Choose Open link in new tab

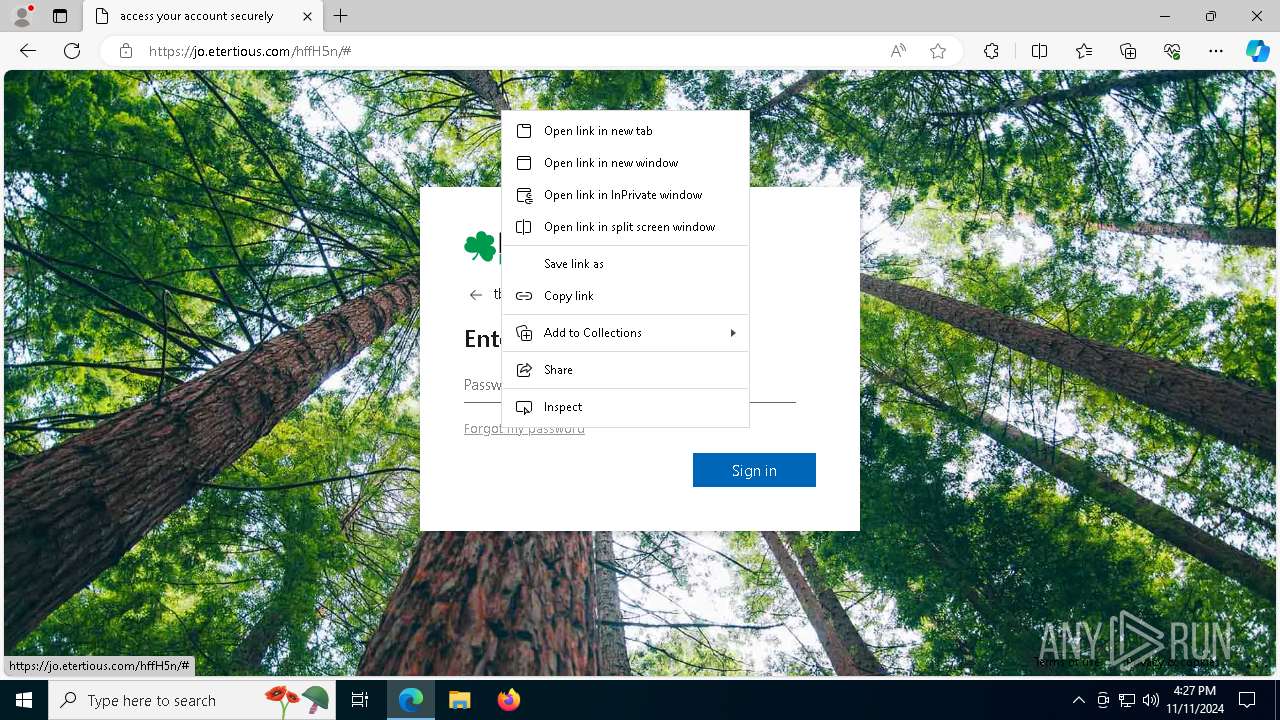[625, 131]
